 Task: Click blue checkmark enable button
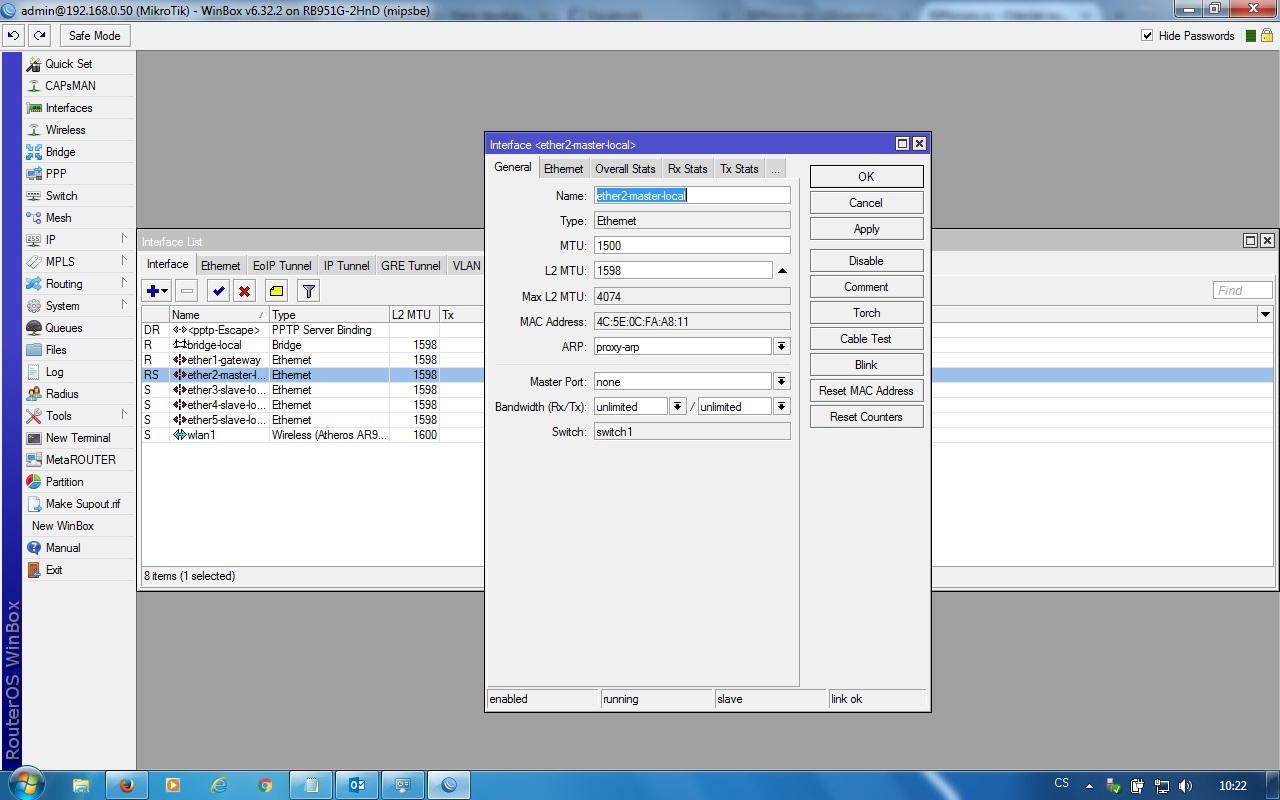(218, 291)
